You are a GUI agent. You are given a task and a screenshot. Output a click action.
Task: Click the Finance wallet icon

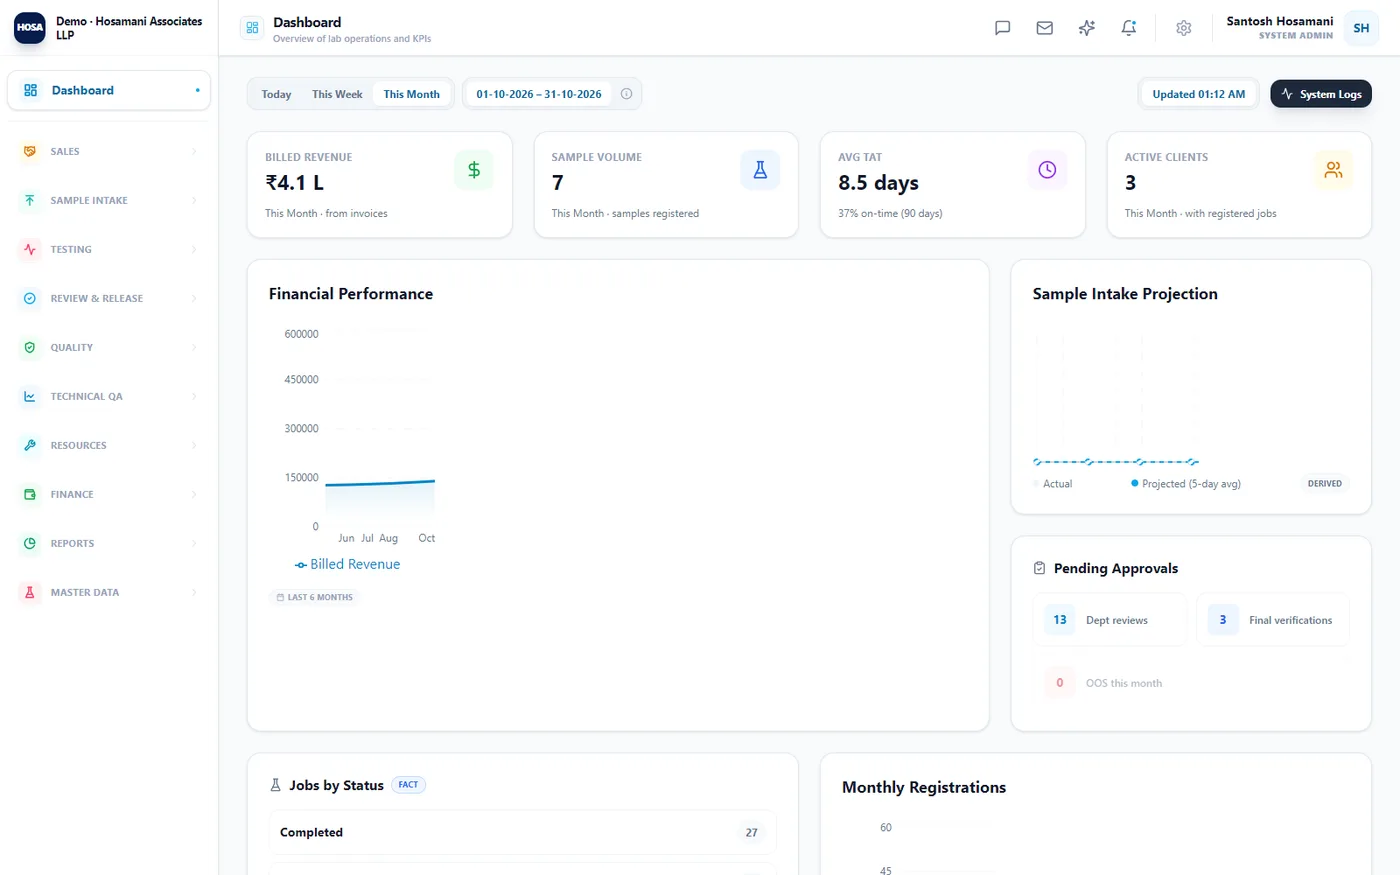pos(30,494)
